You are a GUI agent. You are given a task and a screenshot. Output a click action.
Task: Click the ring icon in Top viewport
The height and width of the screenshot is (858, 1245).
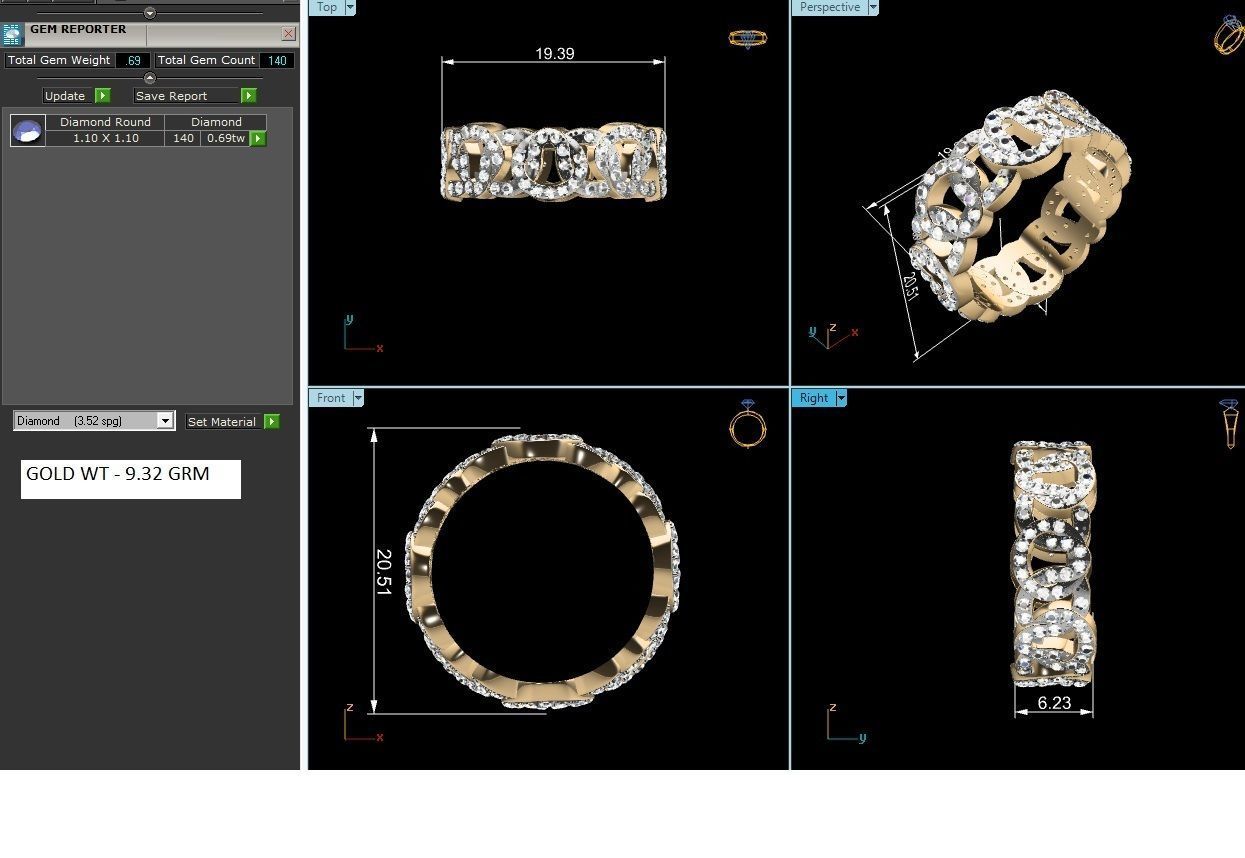(x=747, y=39)
